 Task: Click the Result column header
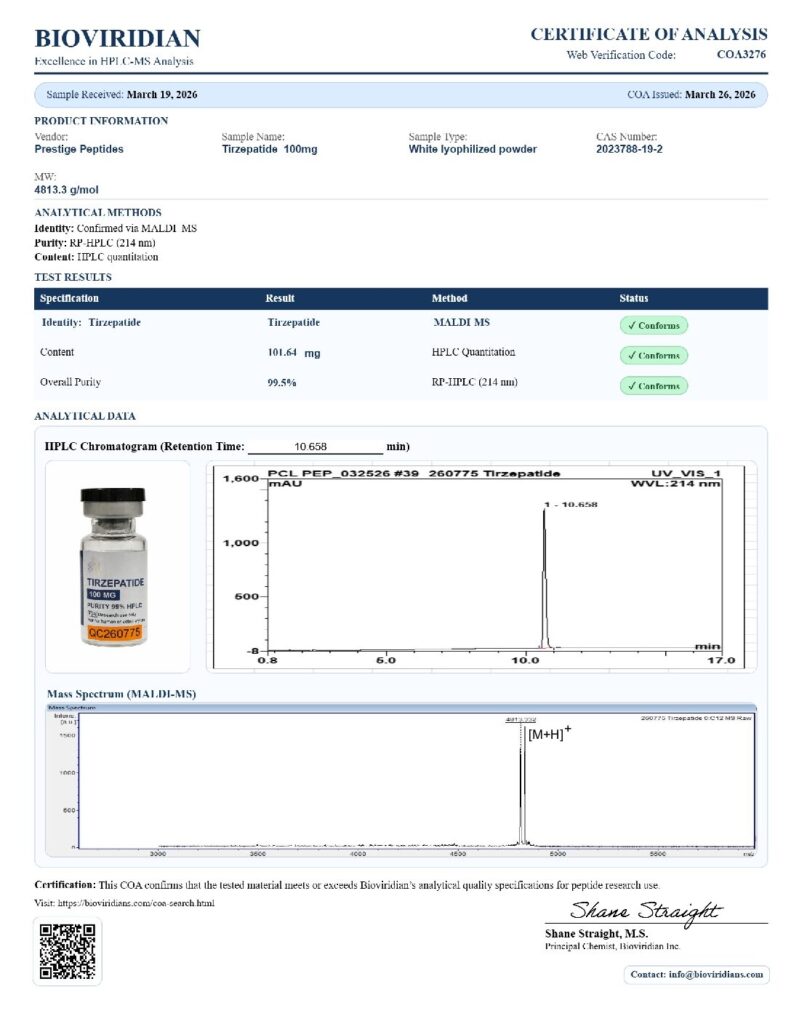280,298
